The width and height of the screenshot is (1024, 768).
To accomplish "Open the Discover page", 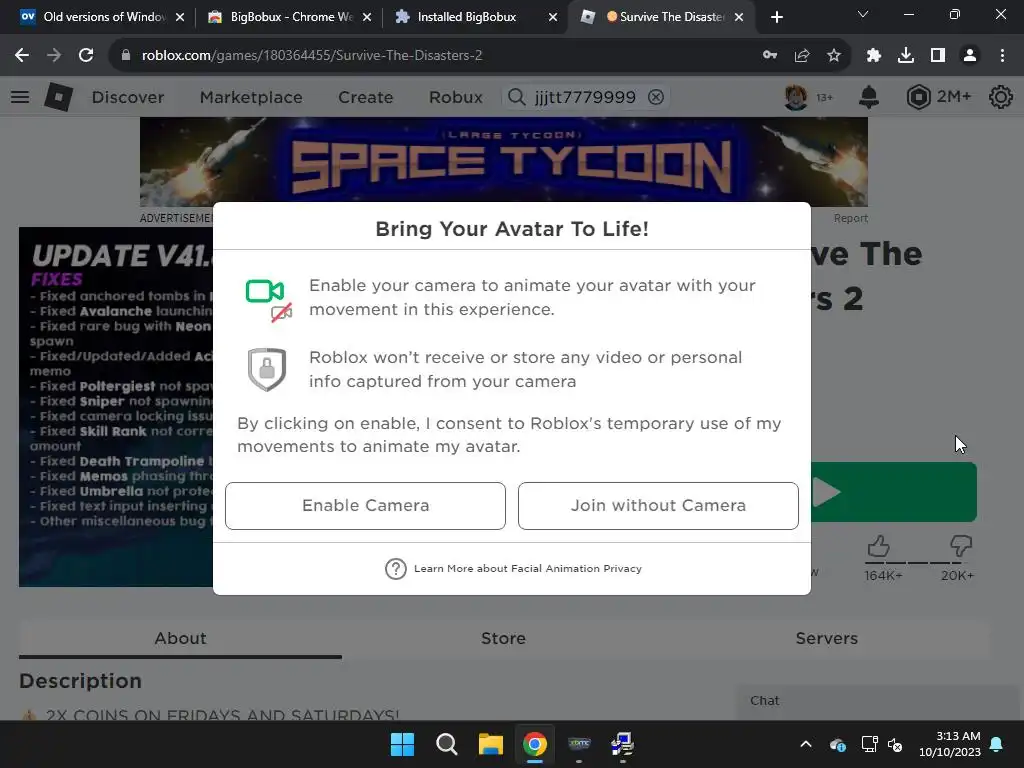I will pos(128,97).
